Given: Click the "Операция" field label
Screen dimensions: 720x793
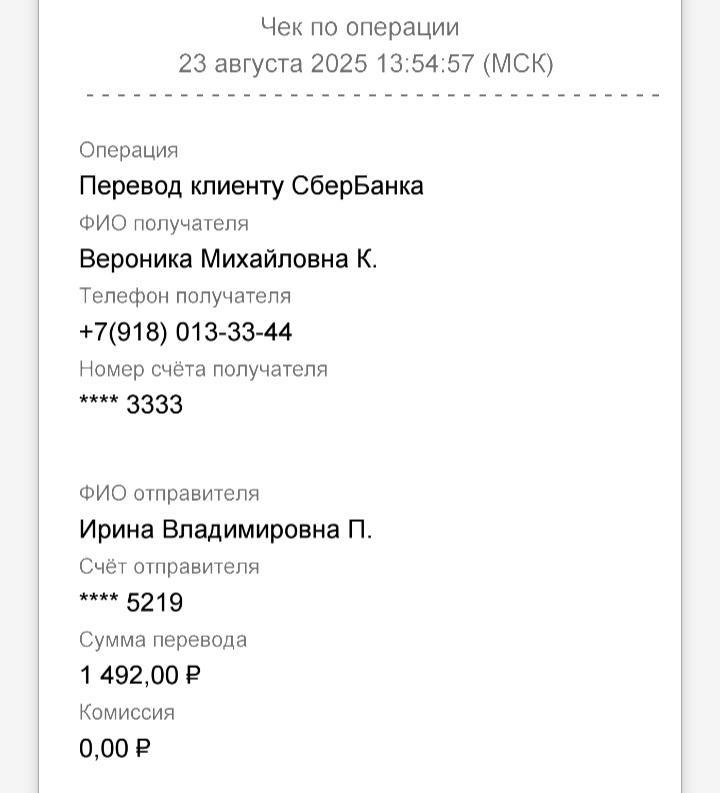Looking at the screenshot, I should point(128,151).
